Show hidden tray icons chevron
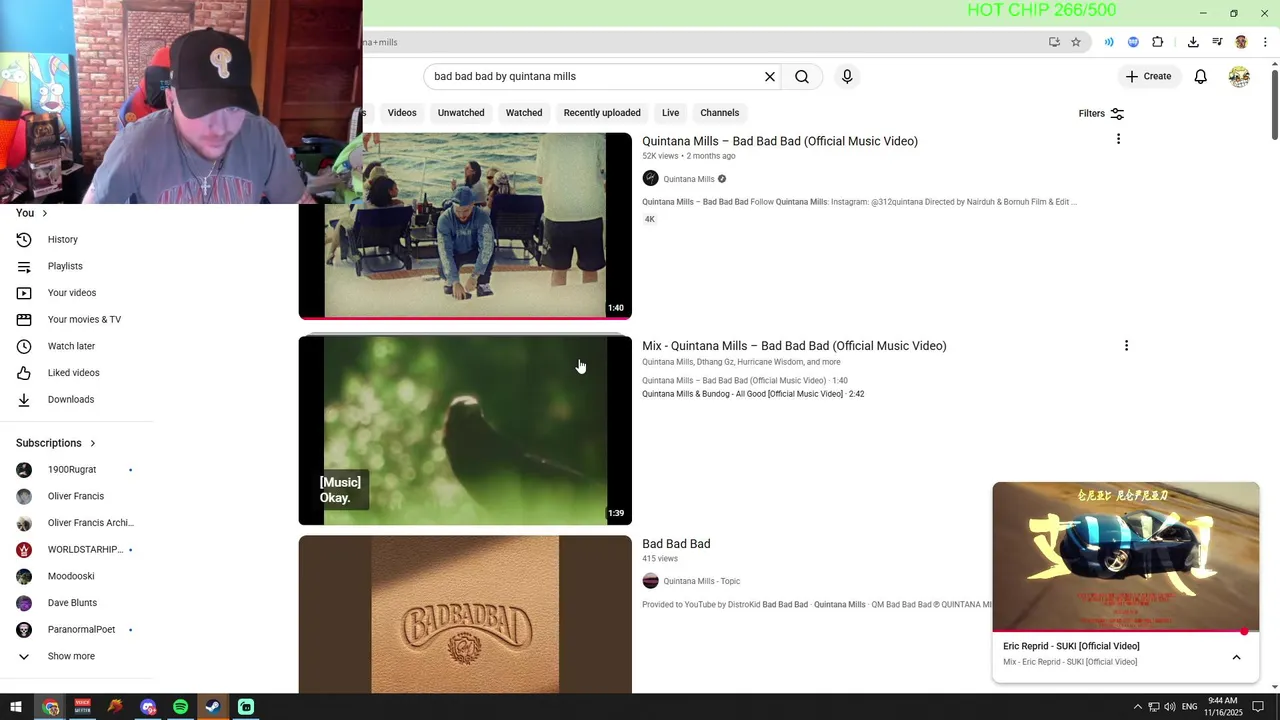Image resolution: width=1280 pixels, height=720 pixels. tap(1137, 707)
